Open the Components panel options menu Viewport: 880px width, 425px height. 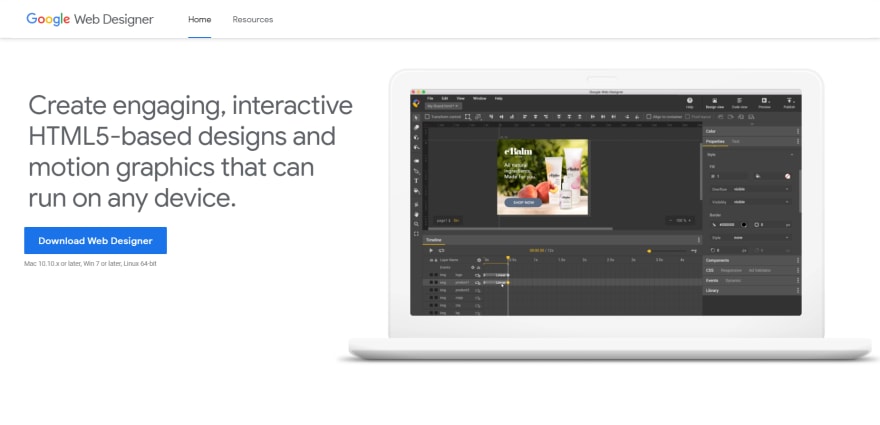click(798, 261)
